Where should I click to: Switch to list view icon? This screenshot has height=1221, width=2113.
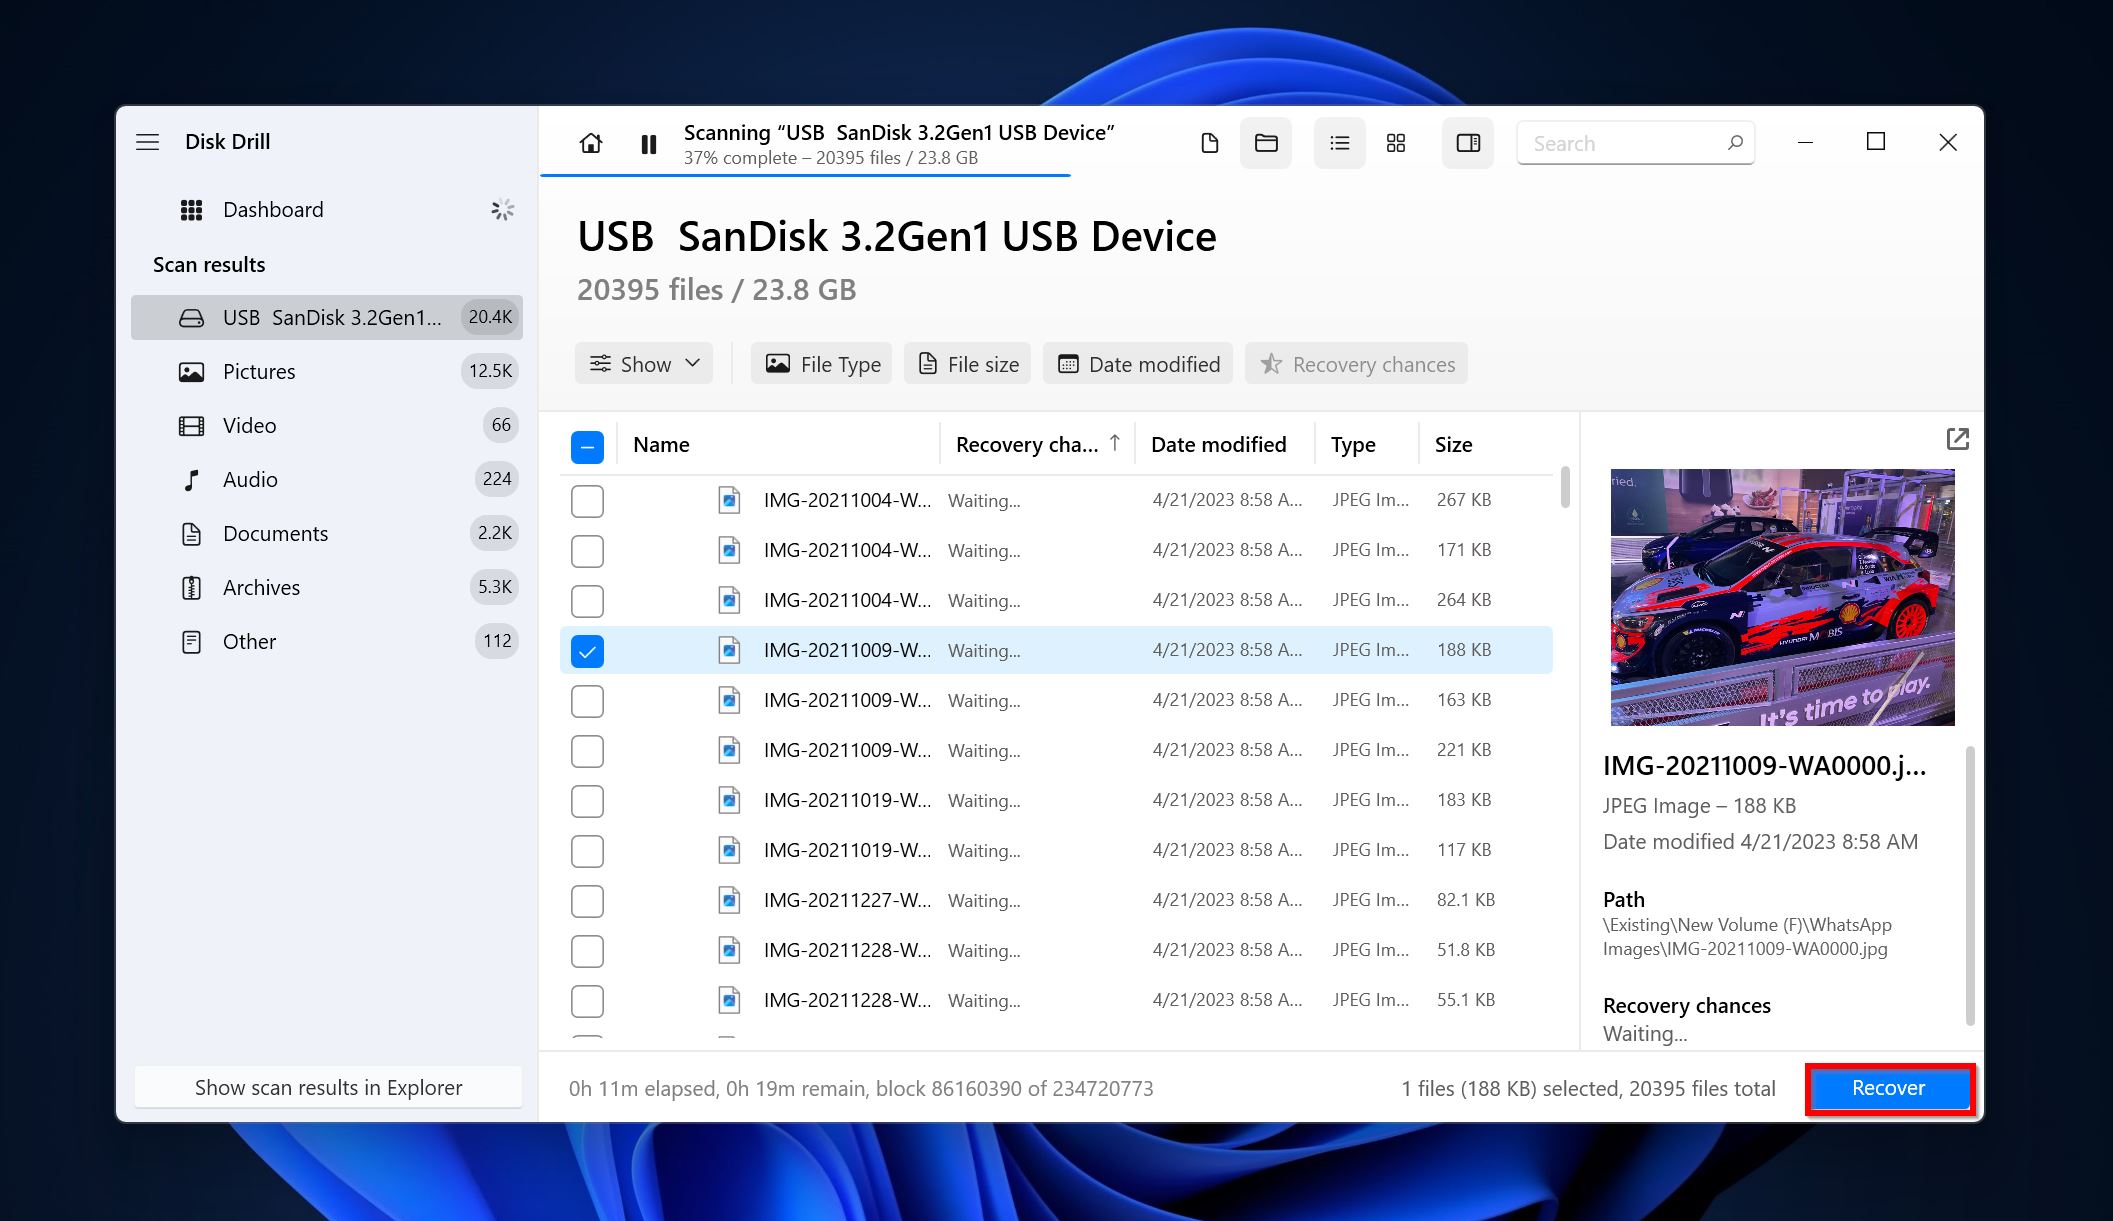tap(1338, 142)
